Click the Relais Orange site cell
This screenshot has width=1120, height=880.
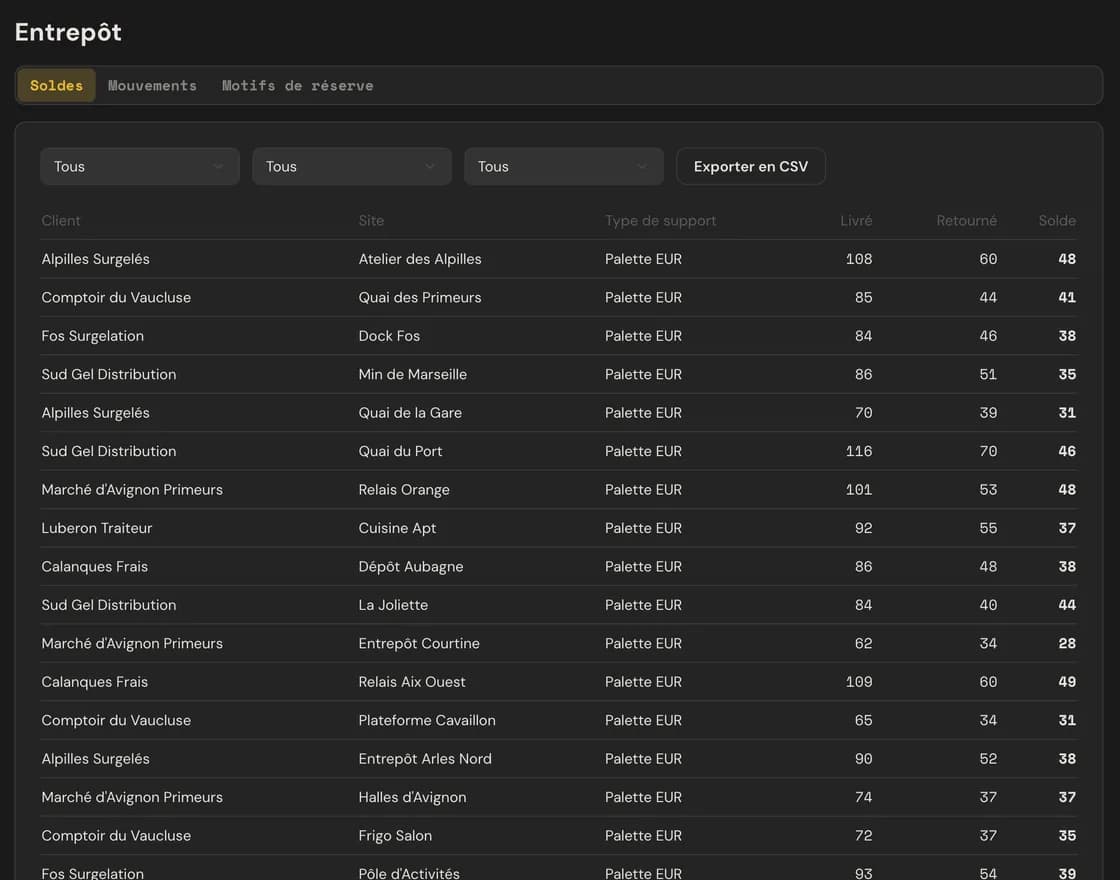tap(404, 490)
